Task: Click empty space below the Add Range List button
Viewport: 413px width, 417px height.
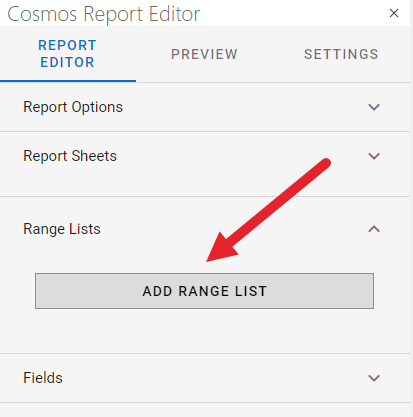Action: [x=204, y=331]
